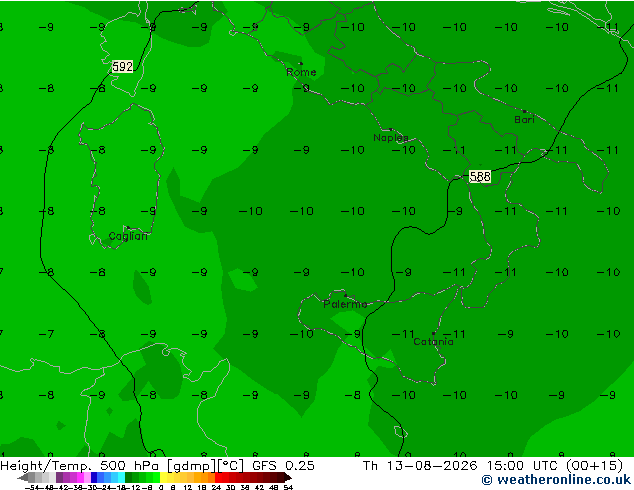Click the yellow legend swatch at 0
The image size is (634, 490).
click(163, 477)
